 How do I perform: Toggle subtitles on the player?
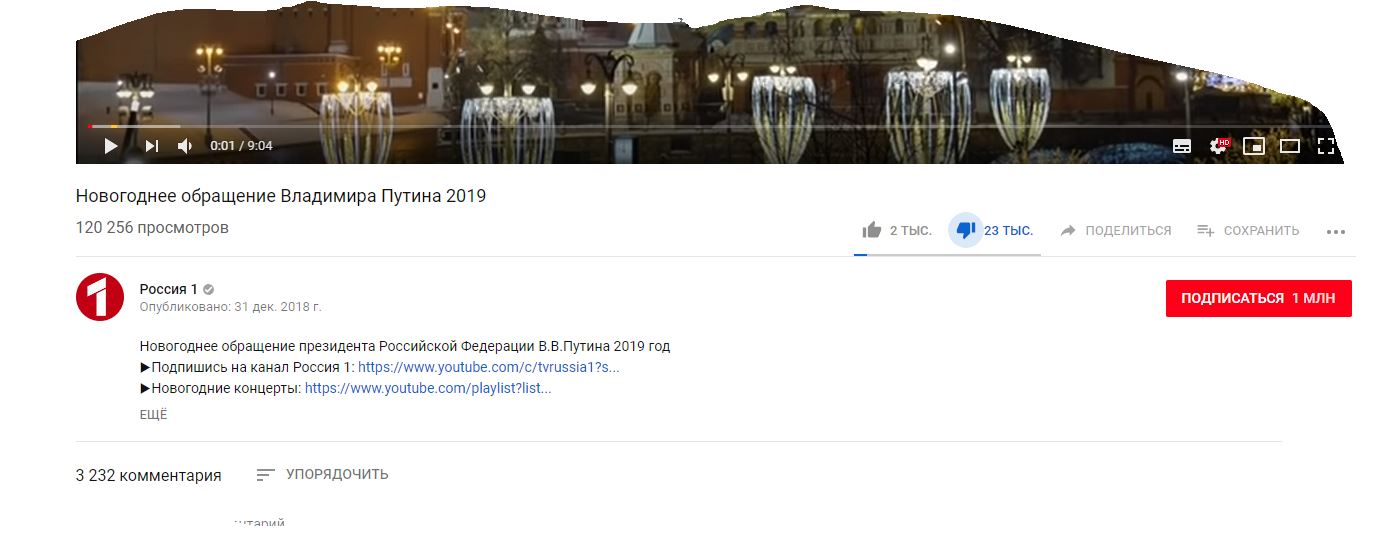click(x=1182, y=146)
